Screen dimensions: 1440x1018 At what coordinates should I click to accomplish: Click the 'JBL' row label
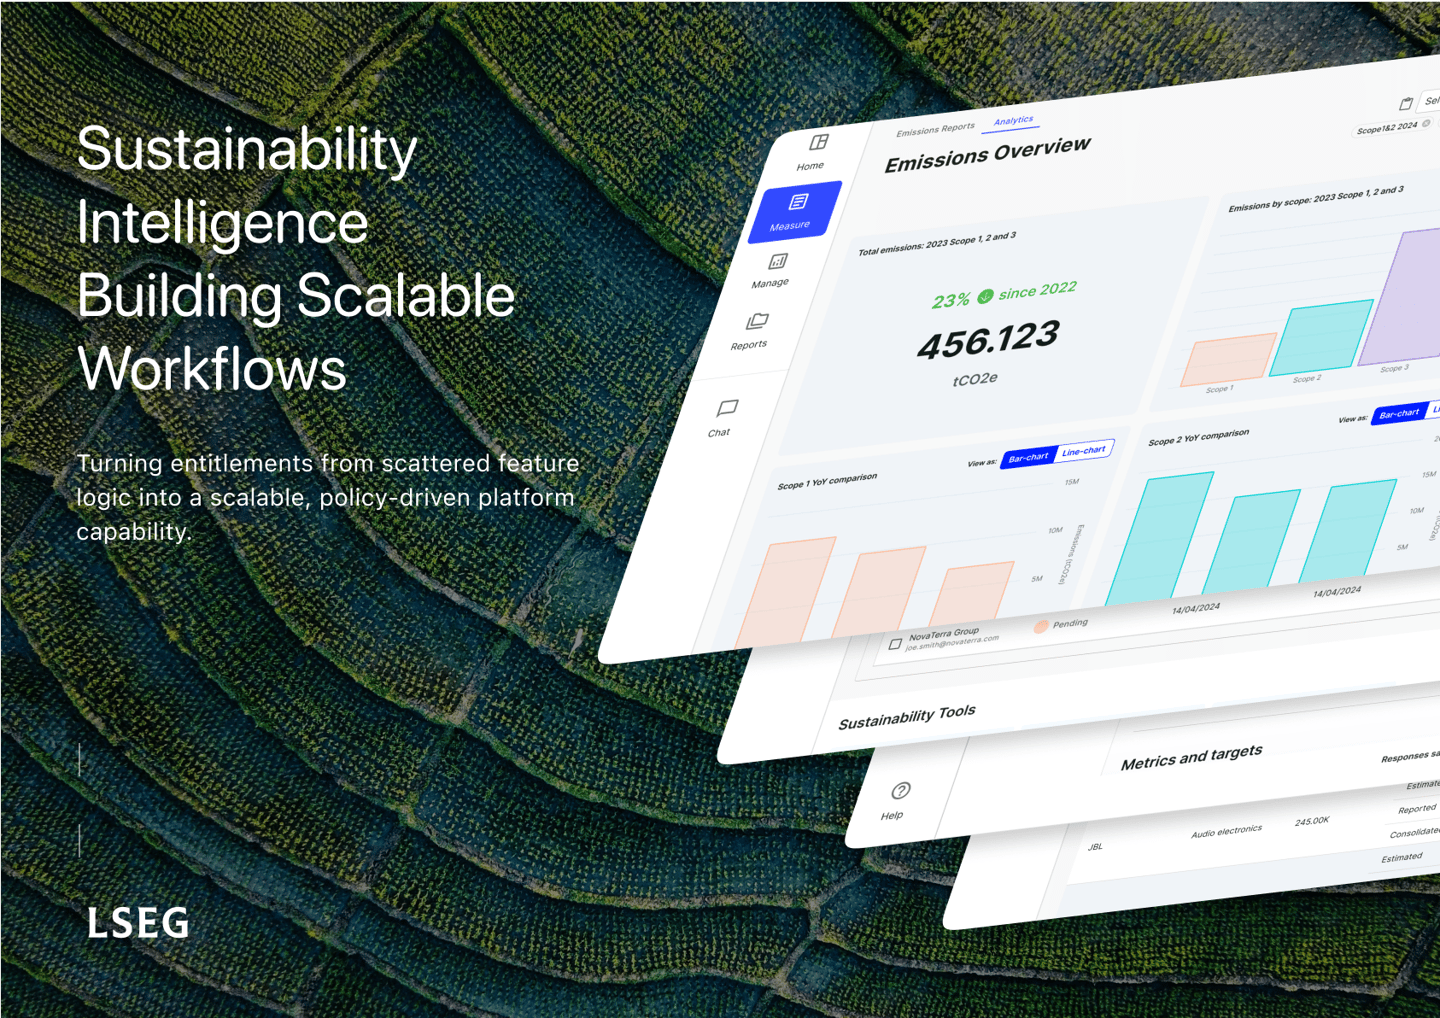tap(1095, 847)
